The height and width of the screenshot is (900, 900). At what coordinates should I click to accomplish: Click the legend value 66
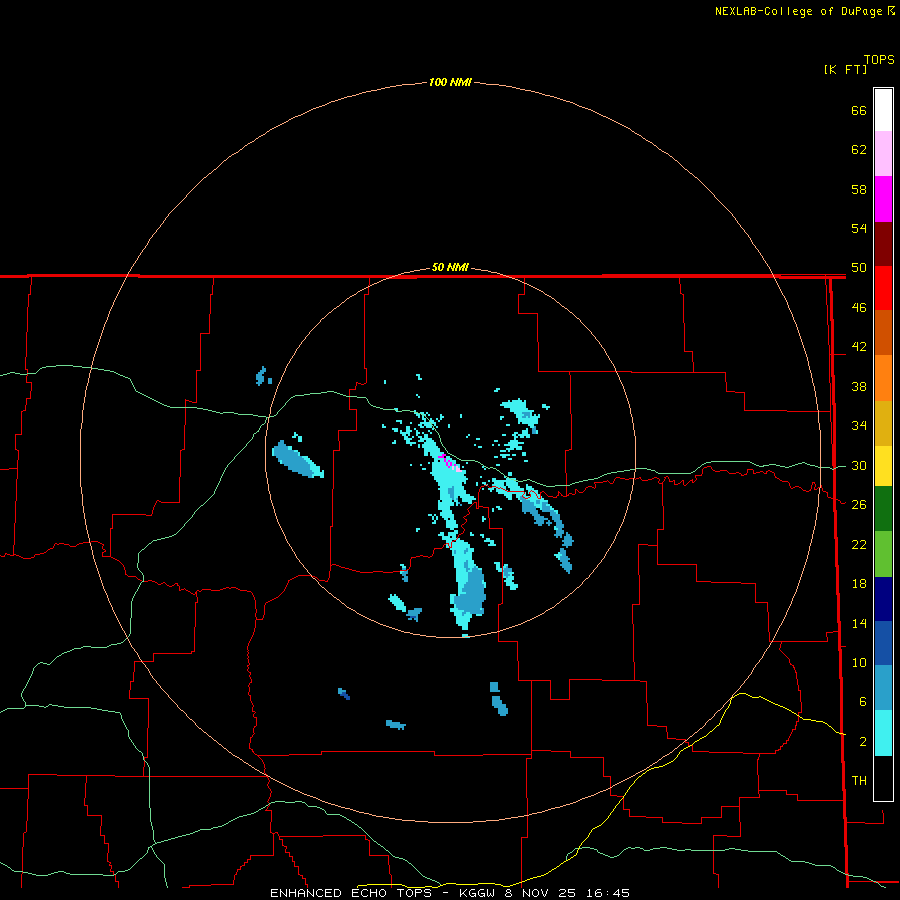tap(859, 110)
